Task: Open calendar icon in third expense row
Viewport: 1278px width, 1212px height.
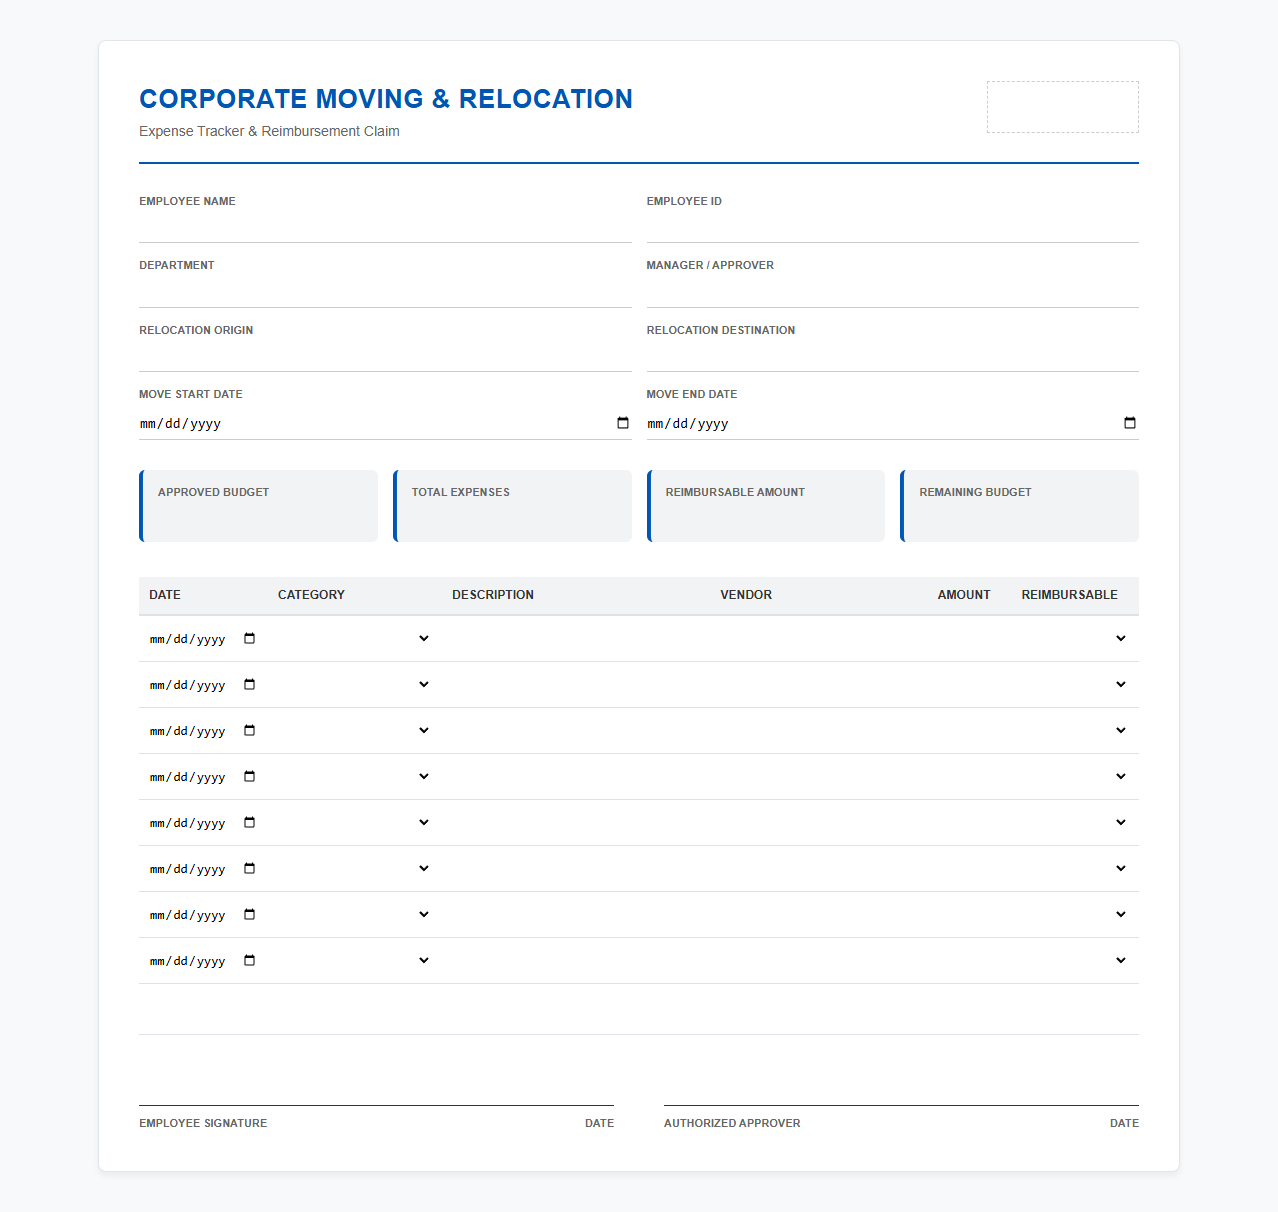Action: point(250,730)
